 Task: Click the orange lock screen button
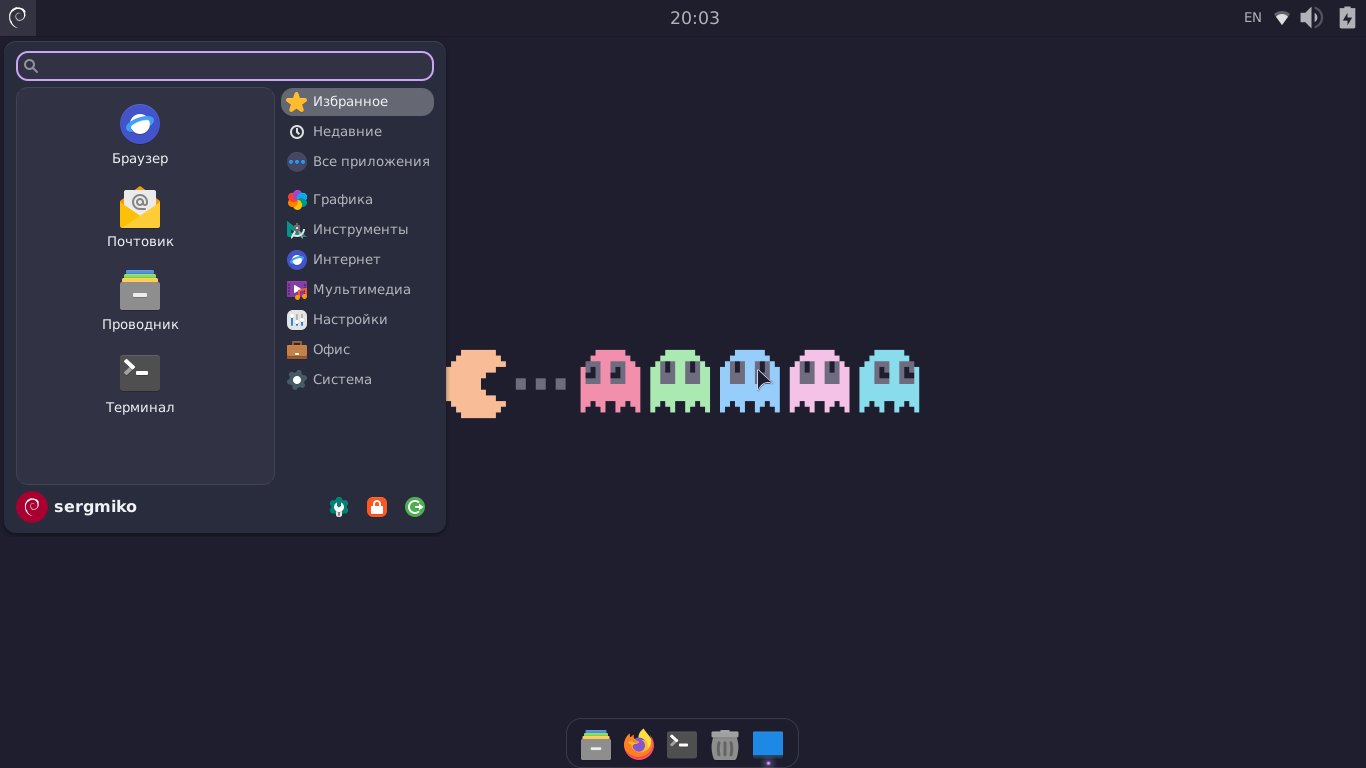click(377, 507)
